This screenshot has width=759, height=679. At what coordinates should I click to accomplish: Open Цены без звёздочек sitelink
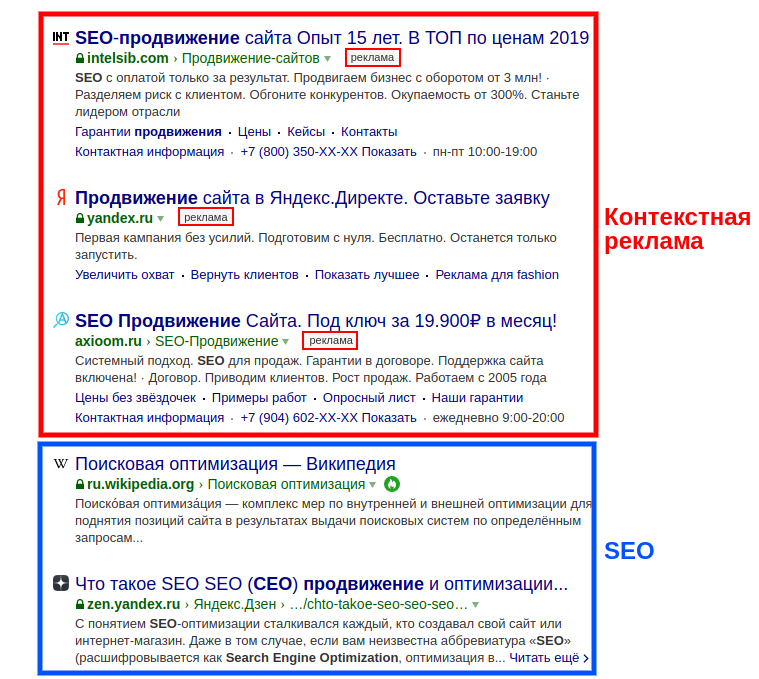[136, 397]
